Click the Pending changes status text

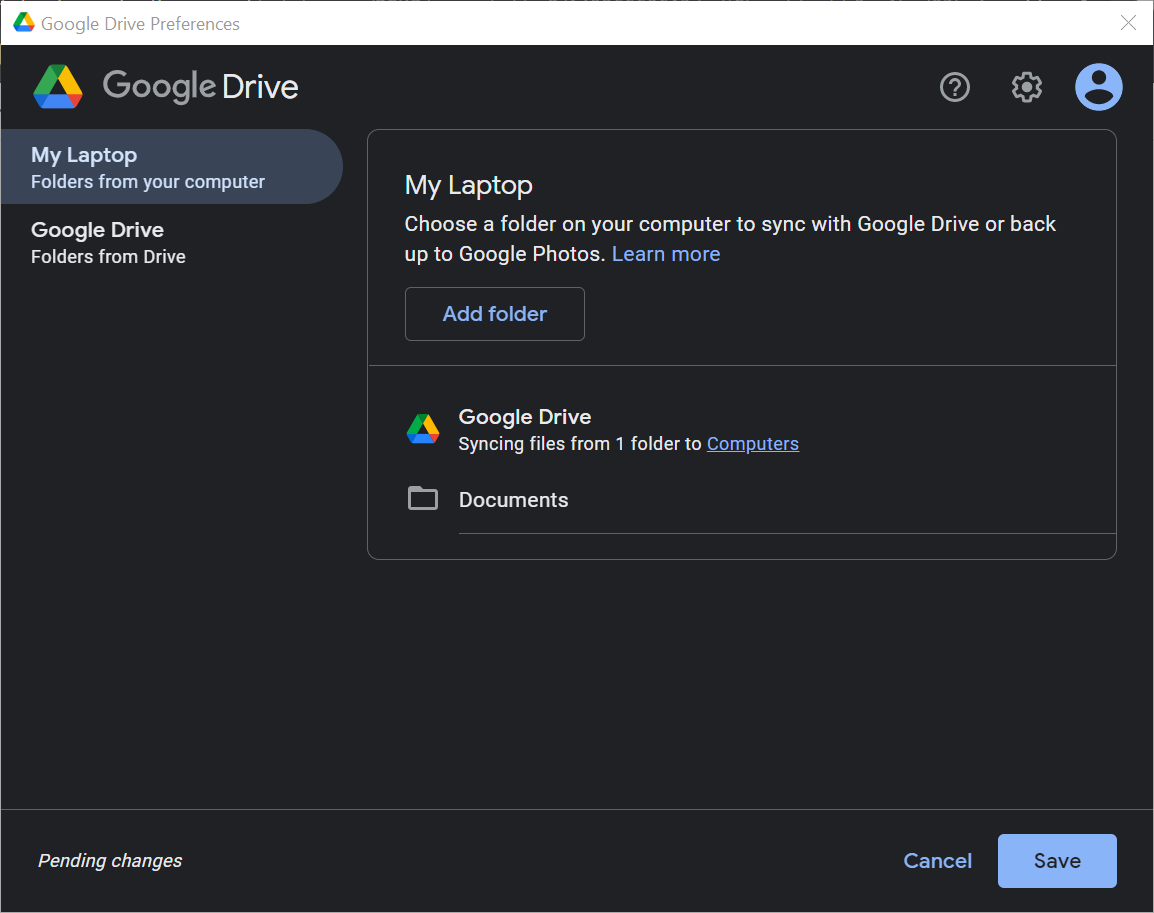pyautogui.click(x=110, y=861)
